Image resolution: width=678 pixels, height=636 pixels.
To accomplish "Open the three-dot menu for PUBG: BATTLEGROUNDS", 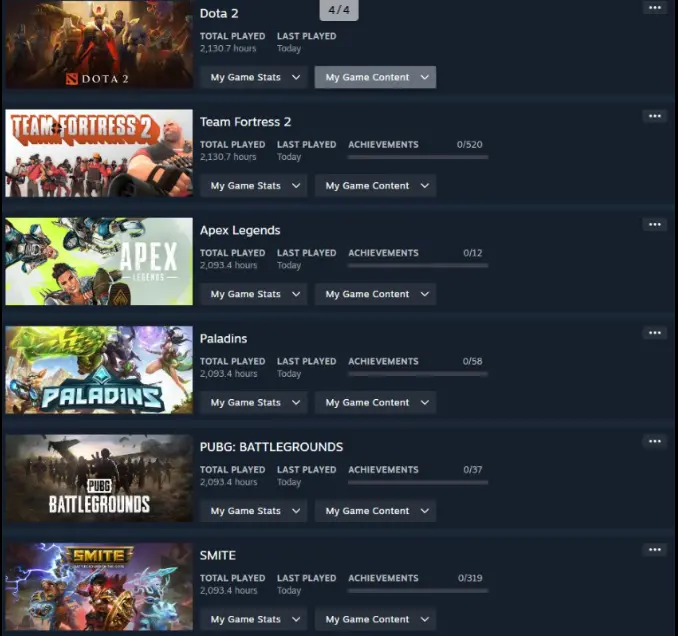I will click(655, 441).
